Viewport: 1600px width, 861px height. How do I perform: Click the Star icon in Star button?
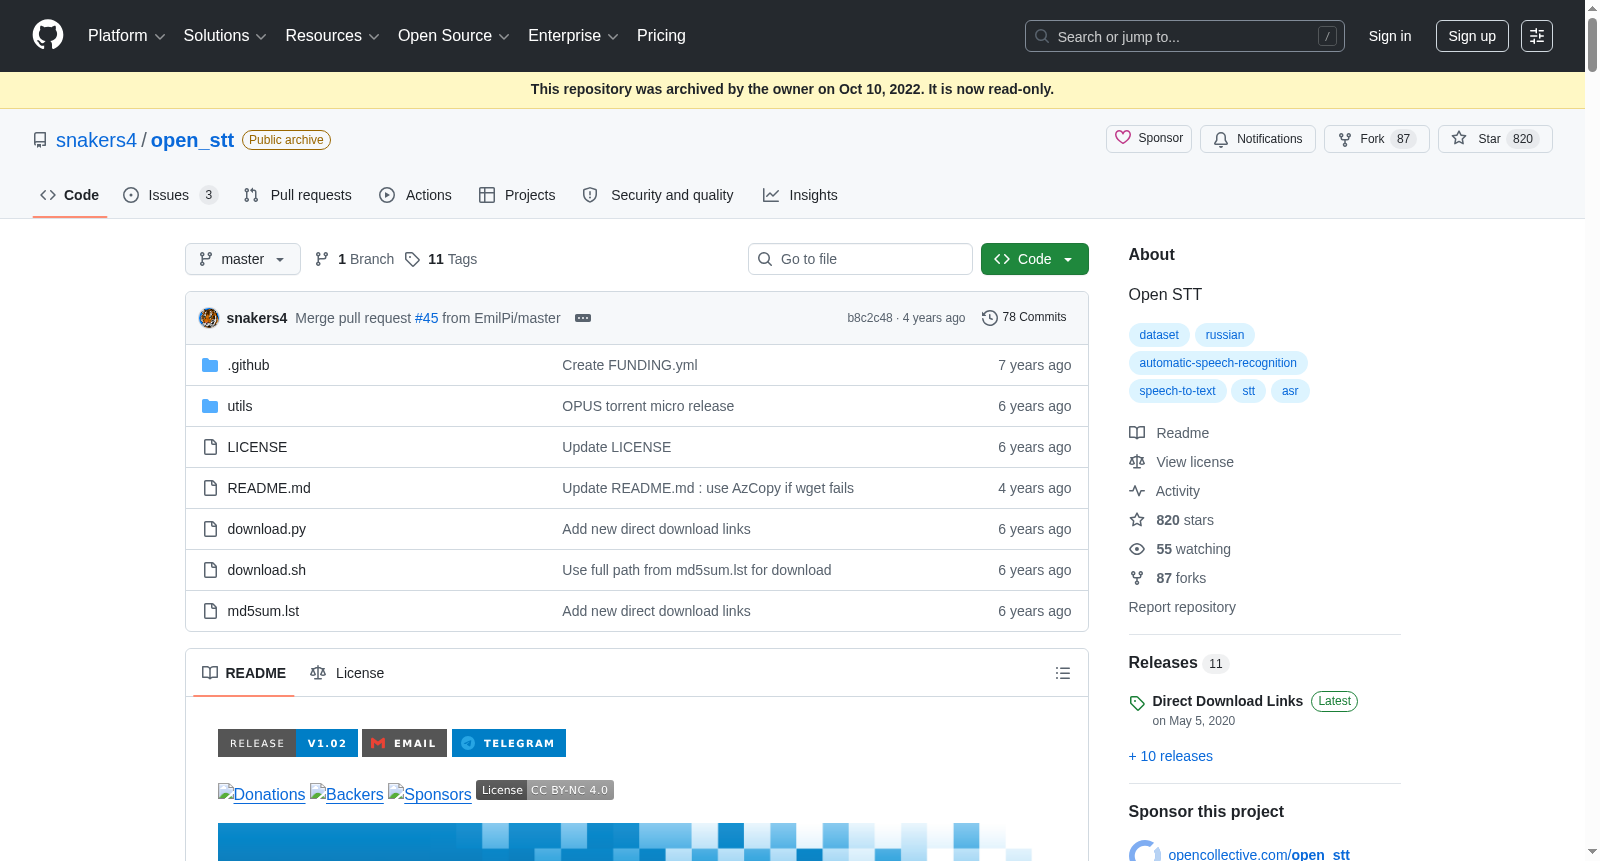click(1459, 138)
